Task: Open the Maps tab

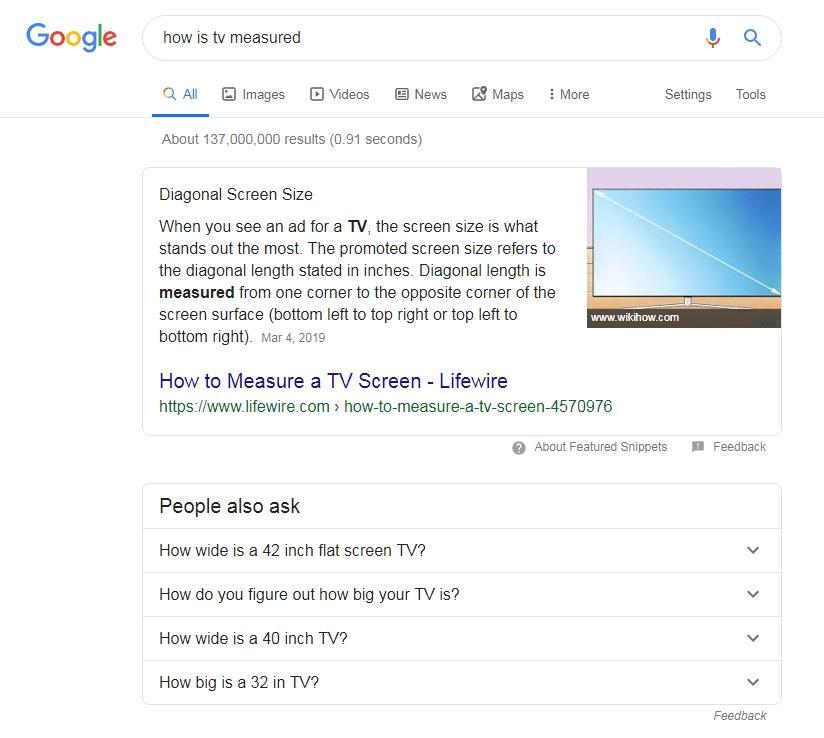Action: point(498,95)
